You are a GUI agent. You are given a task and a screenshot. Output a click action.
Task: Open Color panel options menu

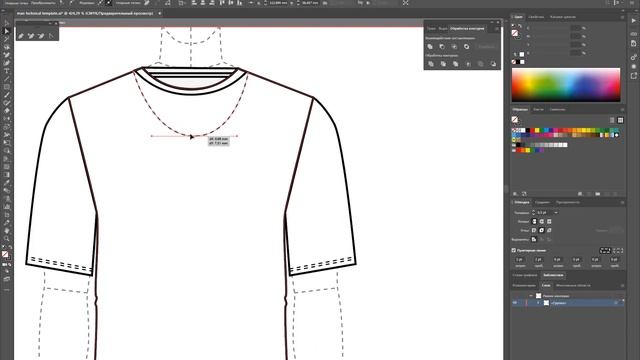(622, 17)
